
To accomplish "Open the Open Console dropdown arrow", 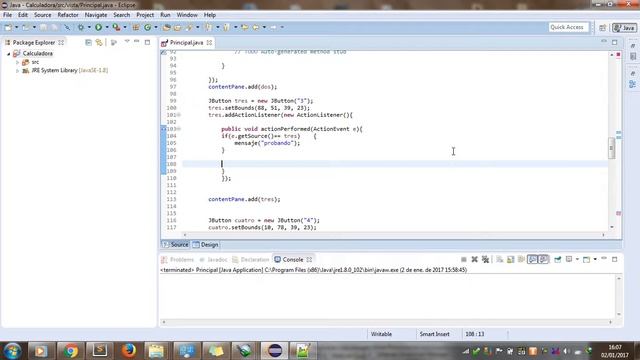I will pos(595,260).
